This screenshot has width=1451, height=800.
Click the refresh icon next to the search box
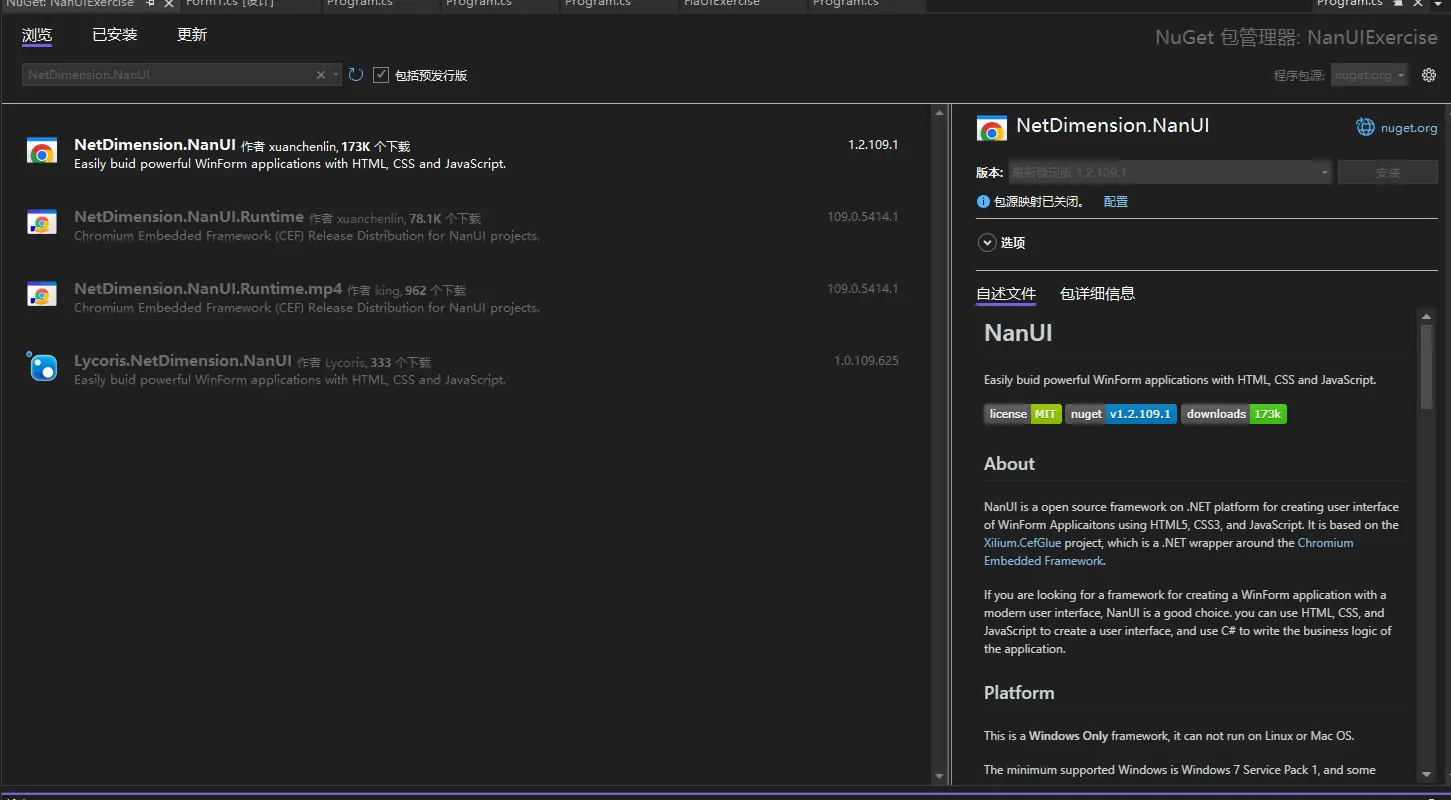(356, 75)
